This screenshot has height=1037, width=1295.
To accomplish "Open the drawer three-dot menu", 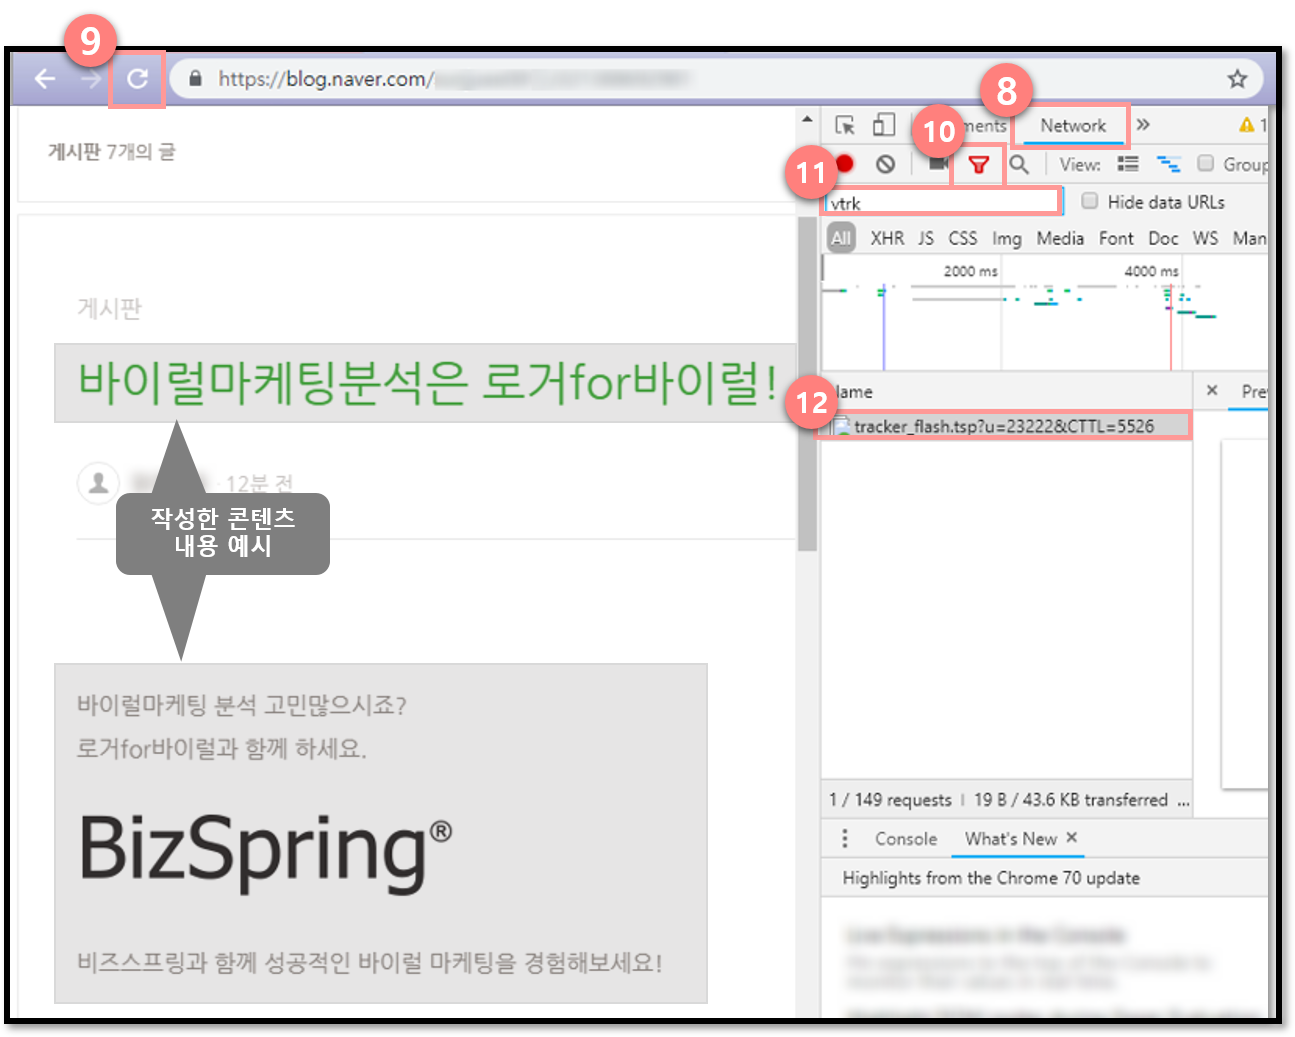I will click(845, 838).
